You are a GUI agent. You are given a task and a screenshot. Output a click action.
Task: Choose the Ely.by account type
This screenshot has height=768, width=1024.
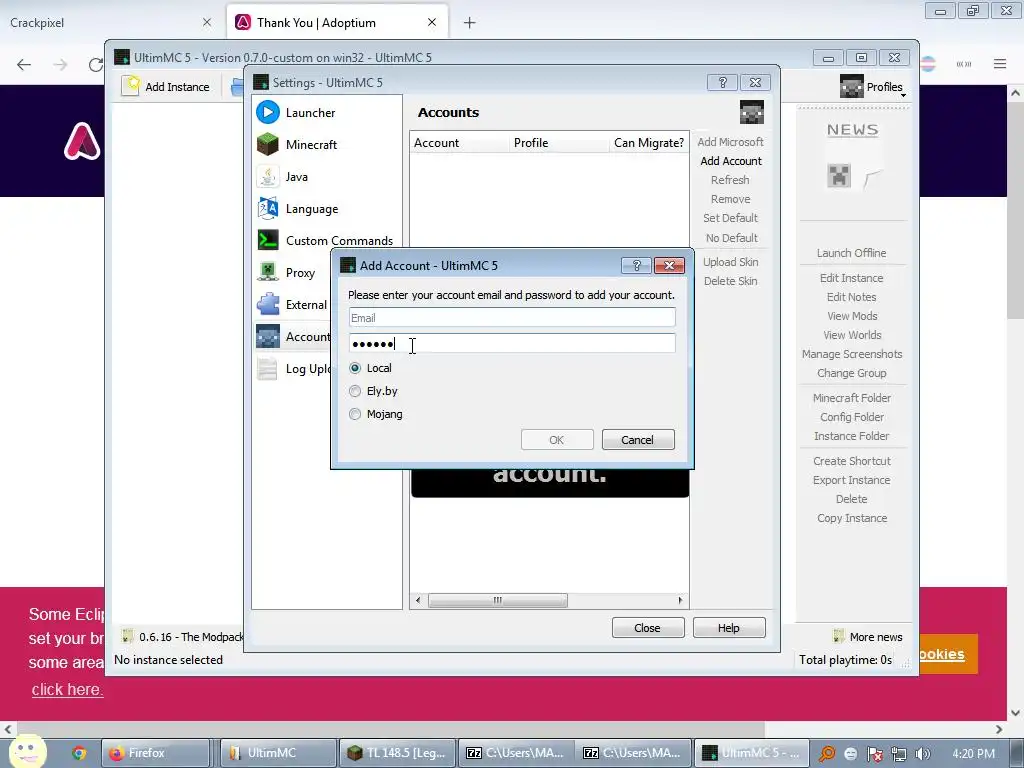coord(355,391)
